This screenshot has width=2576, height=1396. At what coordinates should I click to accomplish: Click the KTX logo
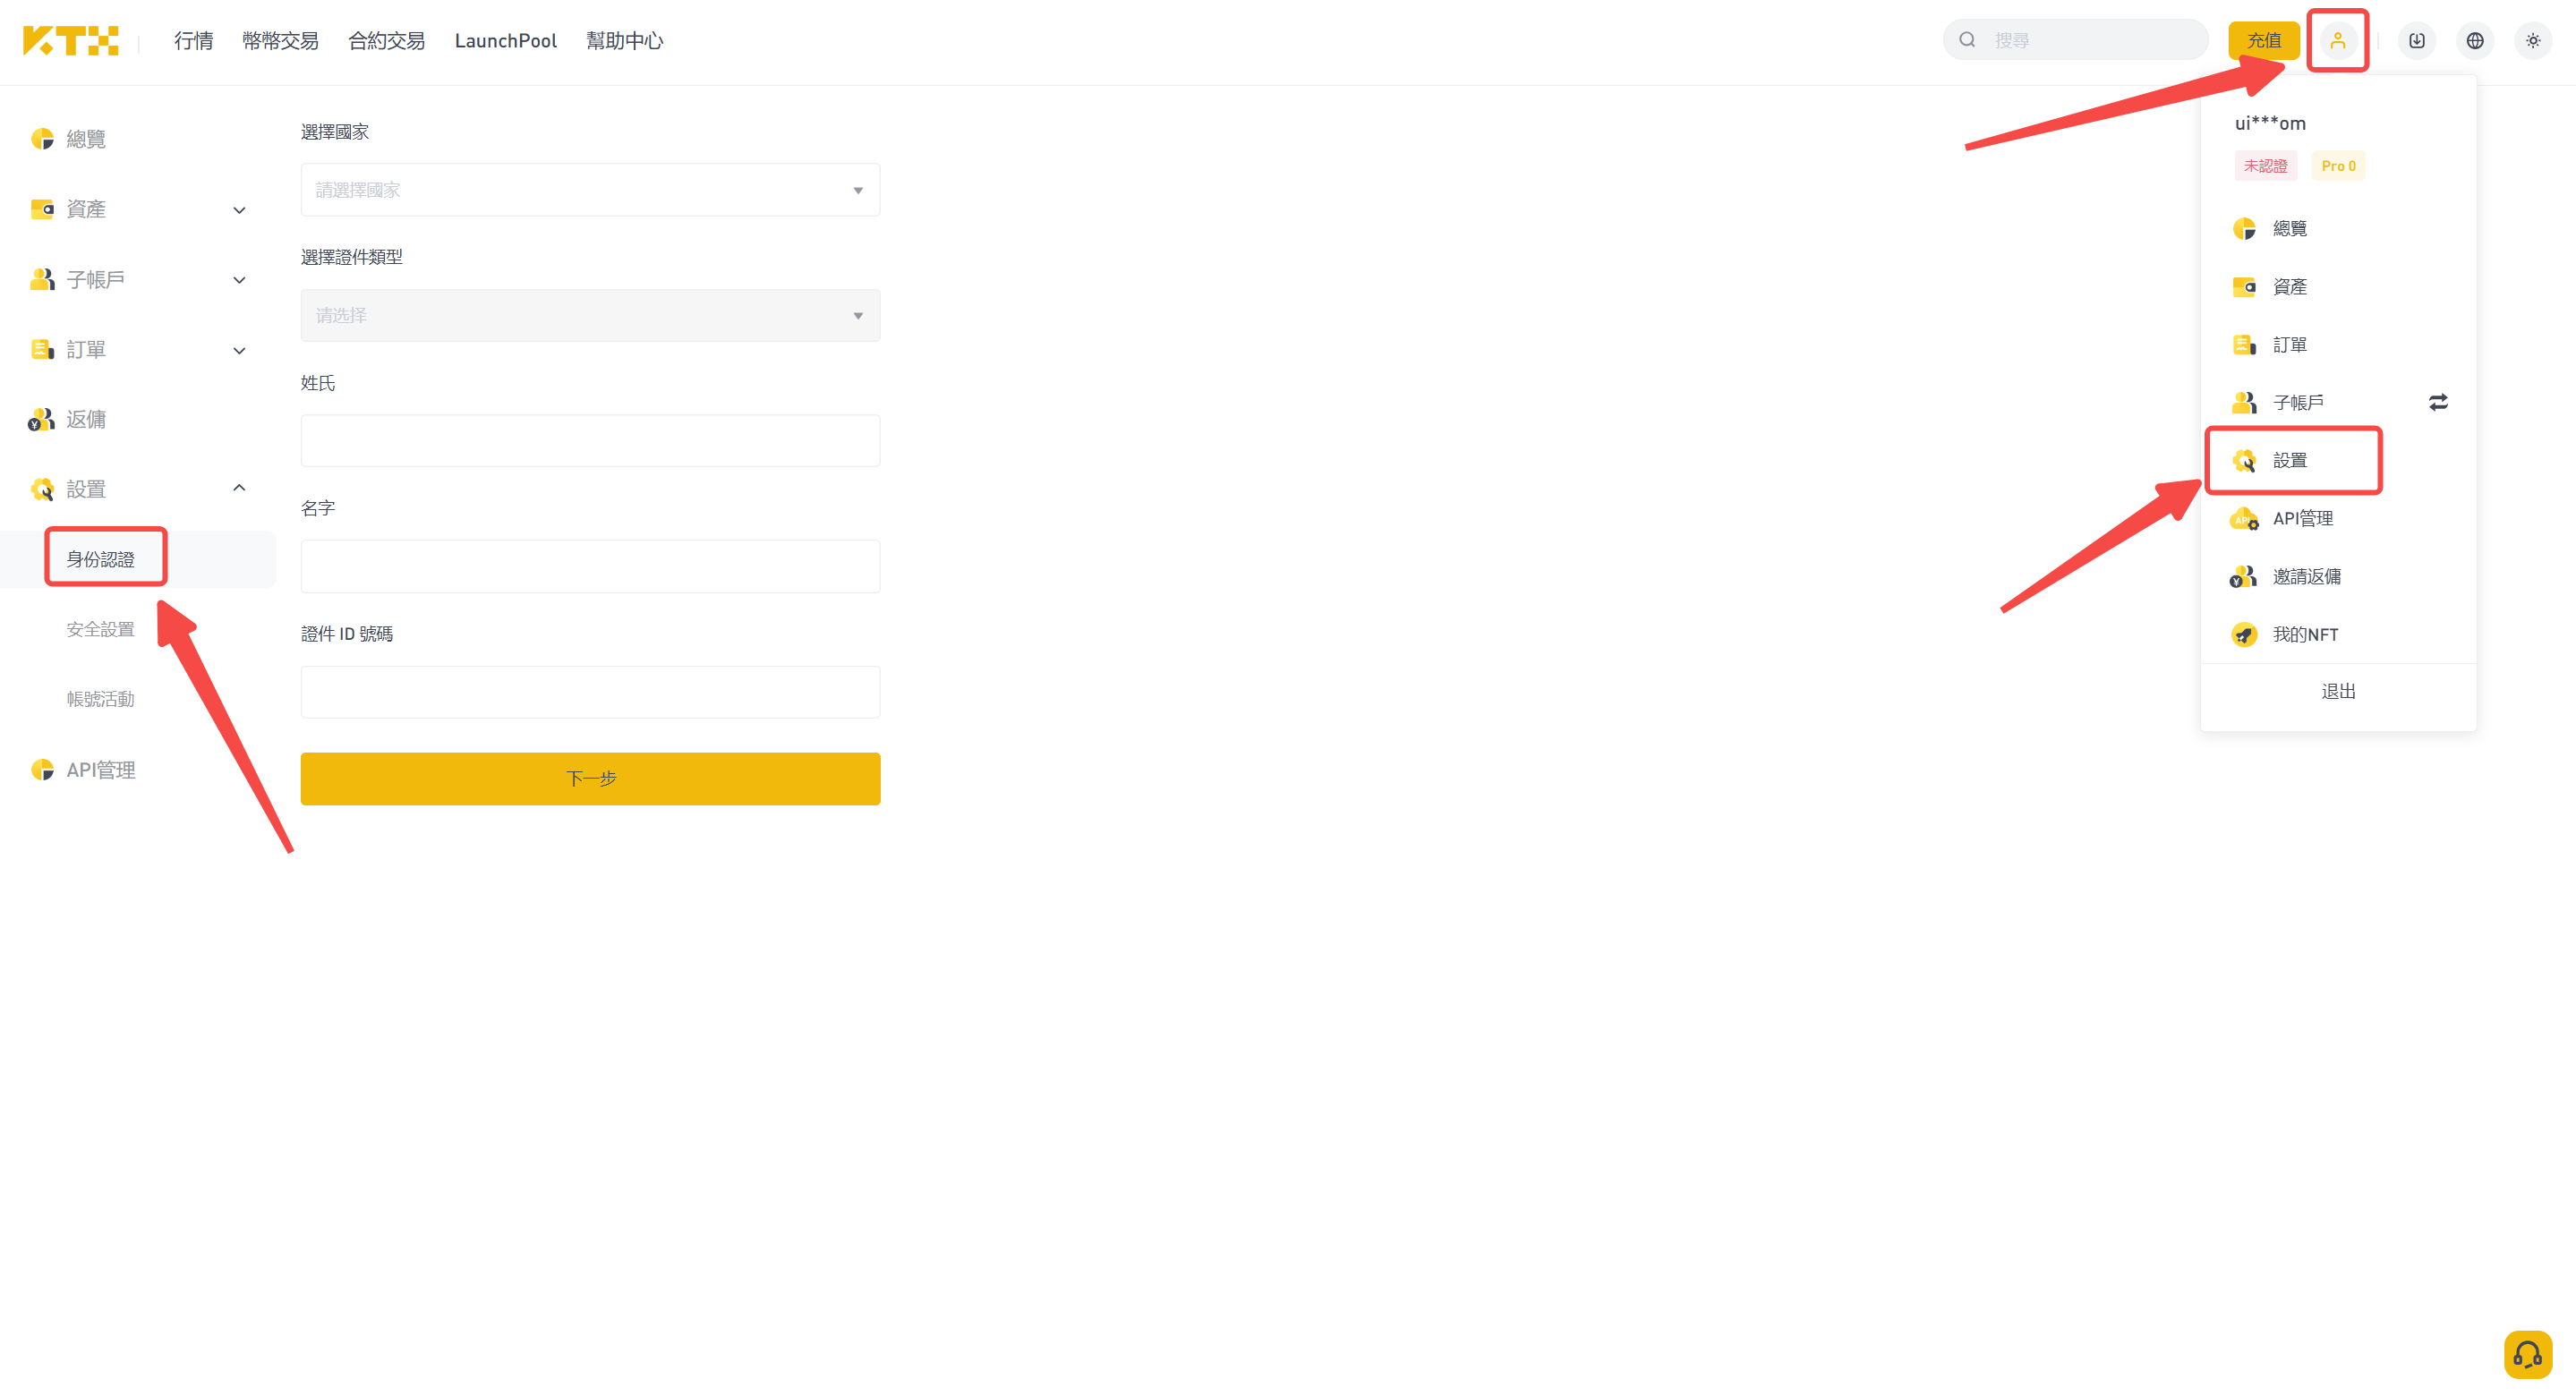[x=71, y=41]
